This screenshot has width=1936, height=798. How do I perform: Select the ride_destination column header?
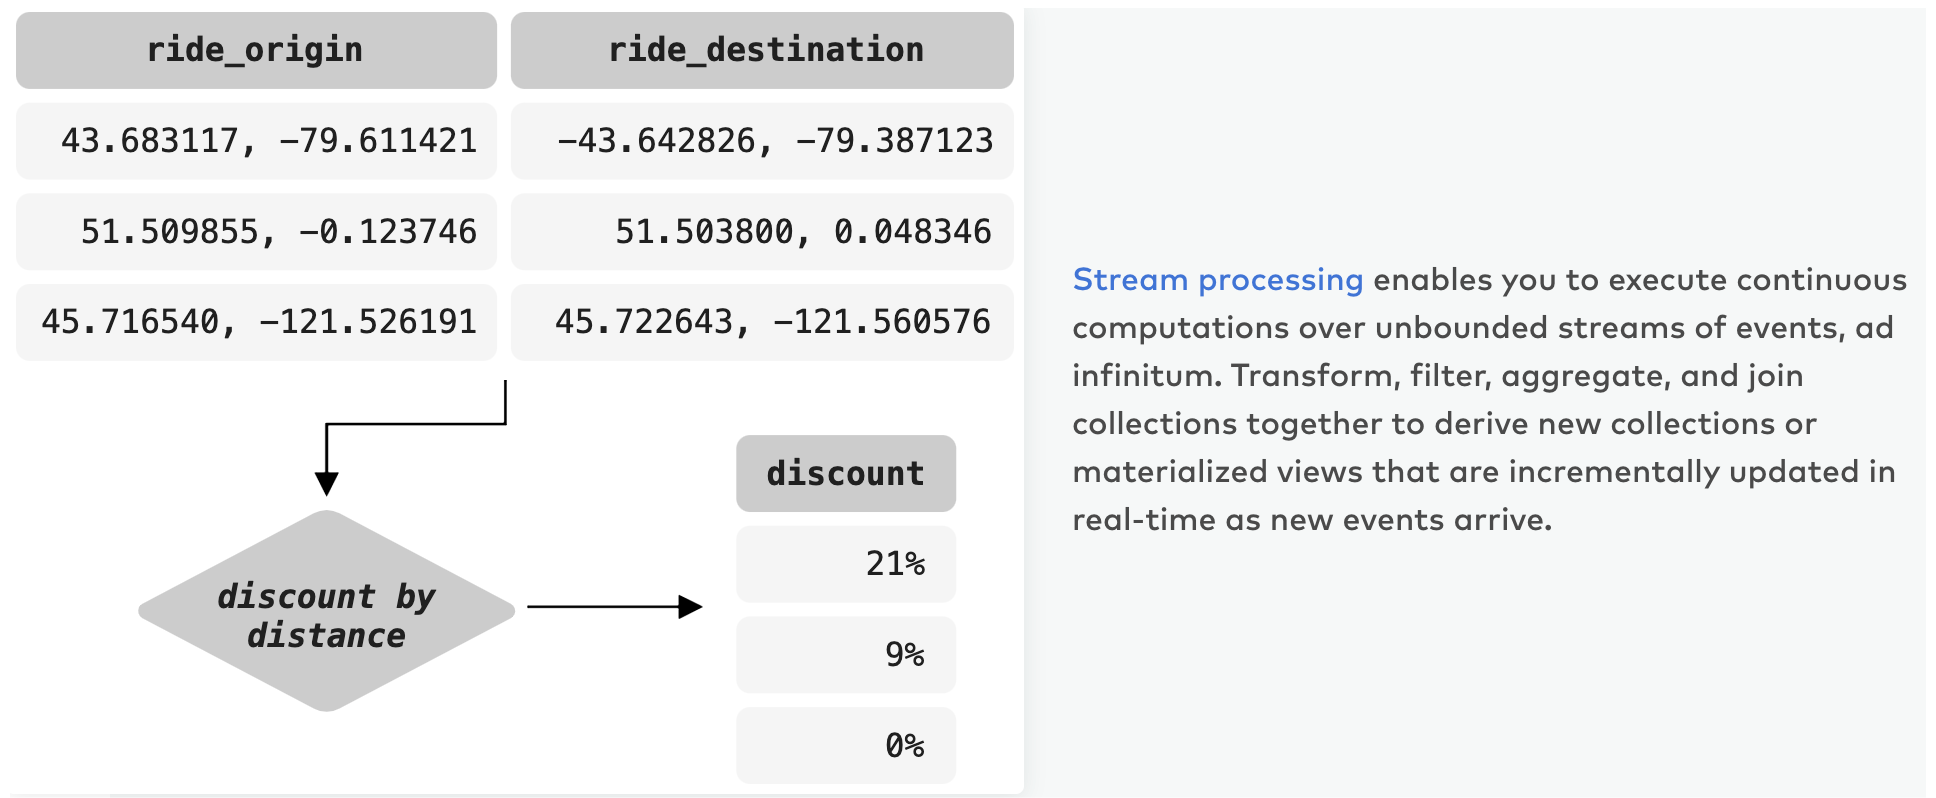pyautogui.click(x=762, y=50)
